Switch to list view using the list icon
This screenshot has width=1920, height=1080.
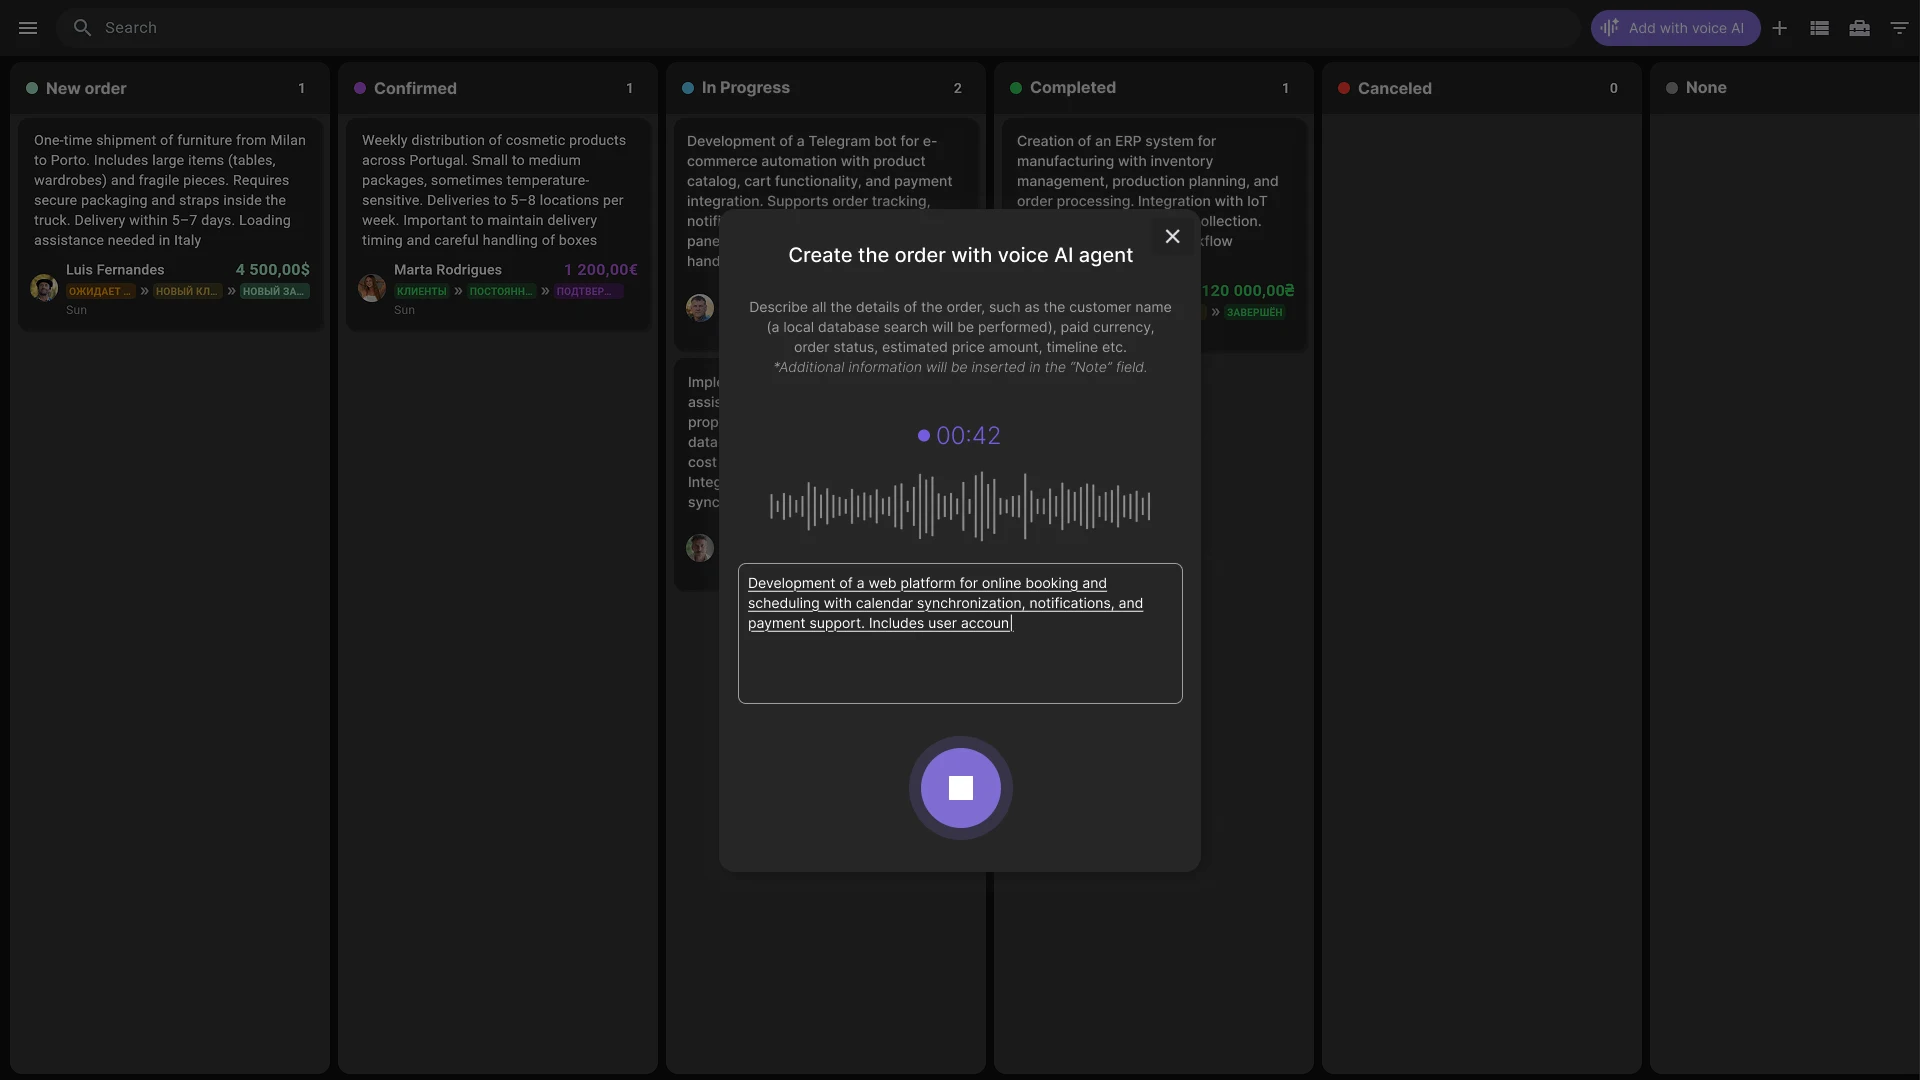tap(1819, 27)
